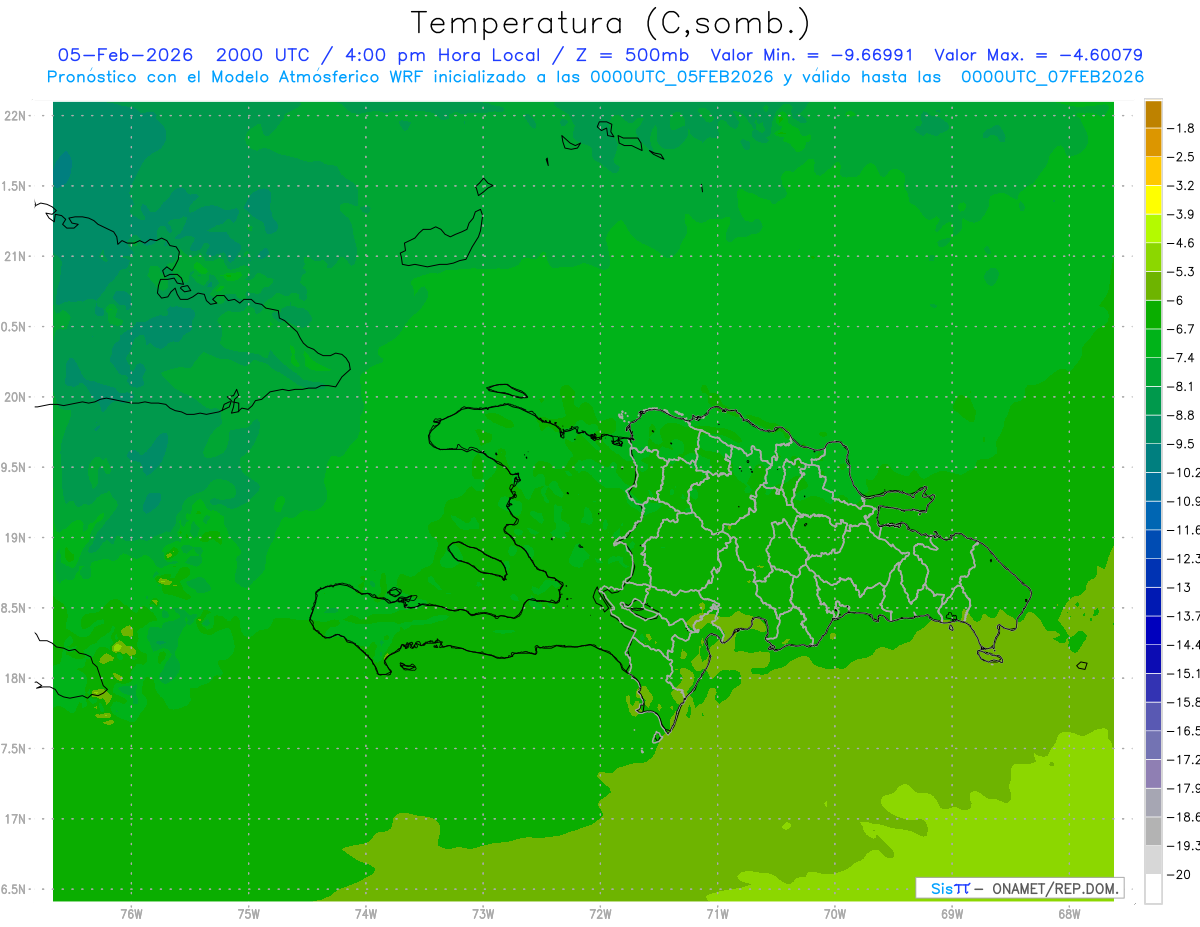Viewport: 1200px width, 927px height.
Task: Click the '-13' legend value
Action: (x=1179, y=587)
